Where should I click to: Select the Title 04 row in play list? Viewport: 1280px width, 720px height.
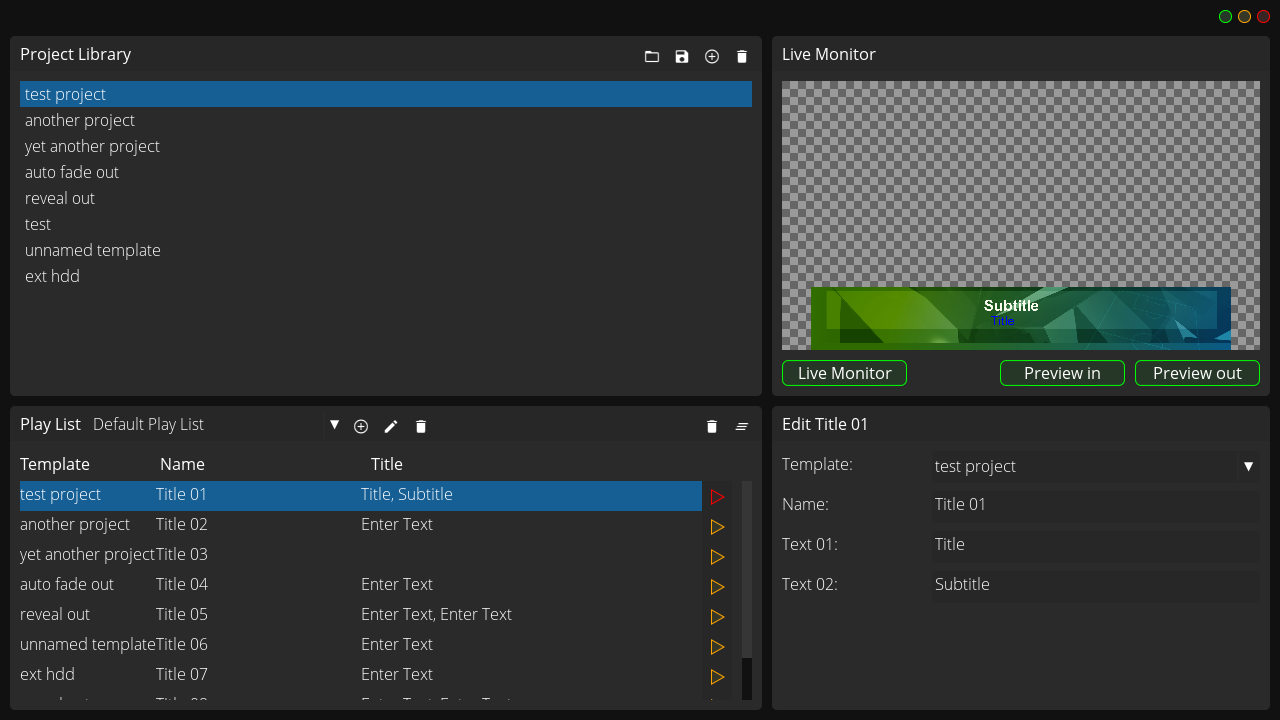click(361, 586)
